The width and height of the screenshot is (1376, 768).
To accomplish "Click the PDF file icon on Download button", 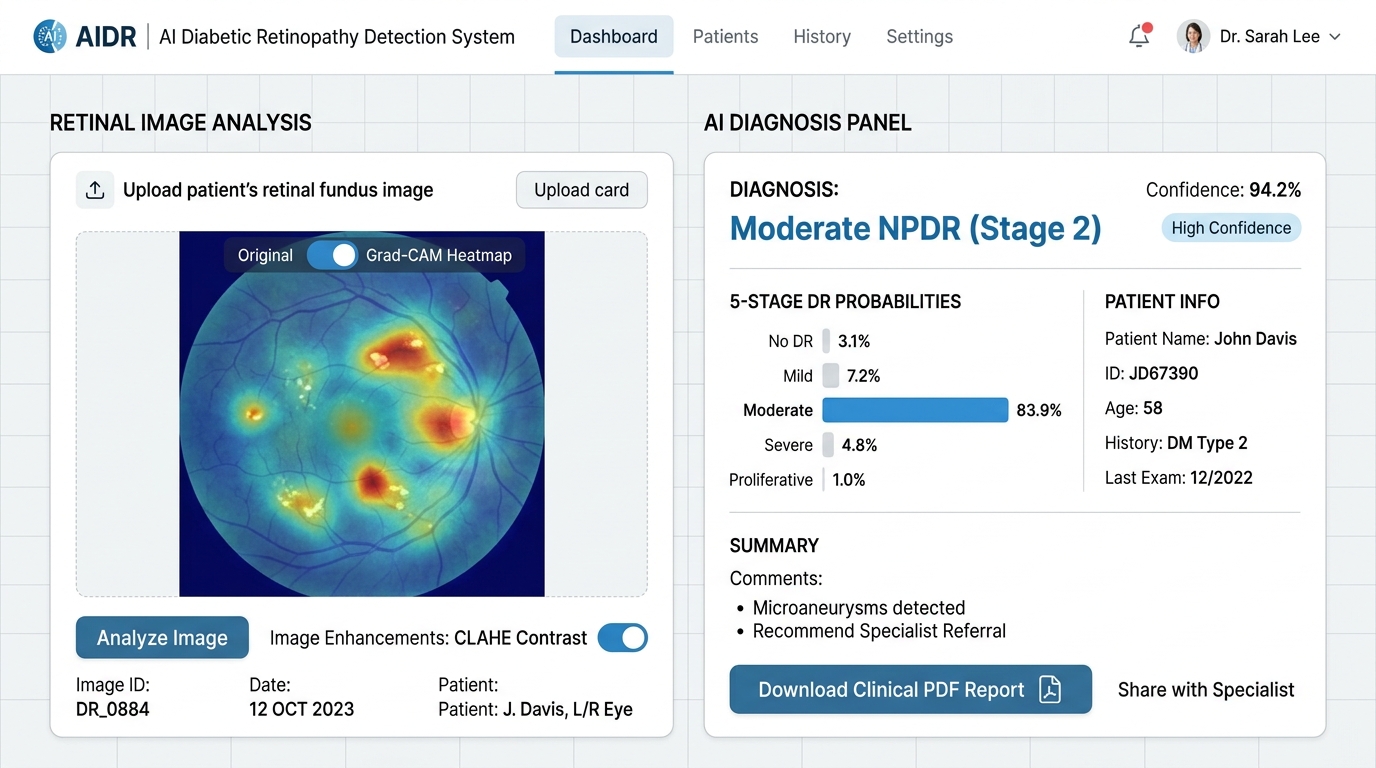I will pos(1049,690).
